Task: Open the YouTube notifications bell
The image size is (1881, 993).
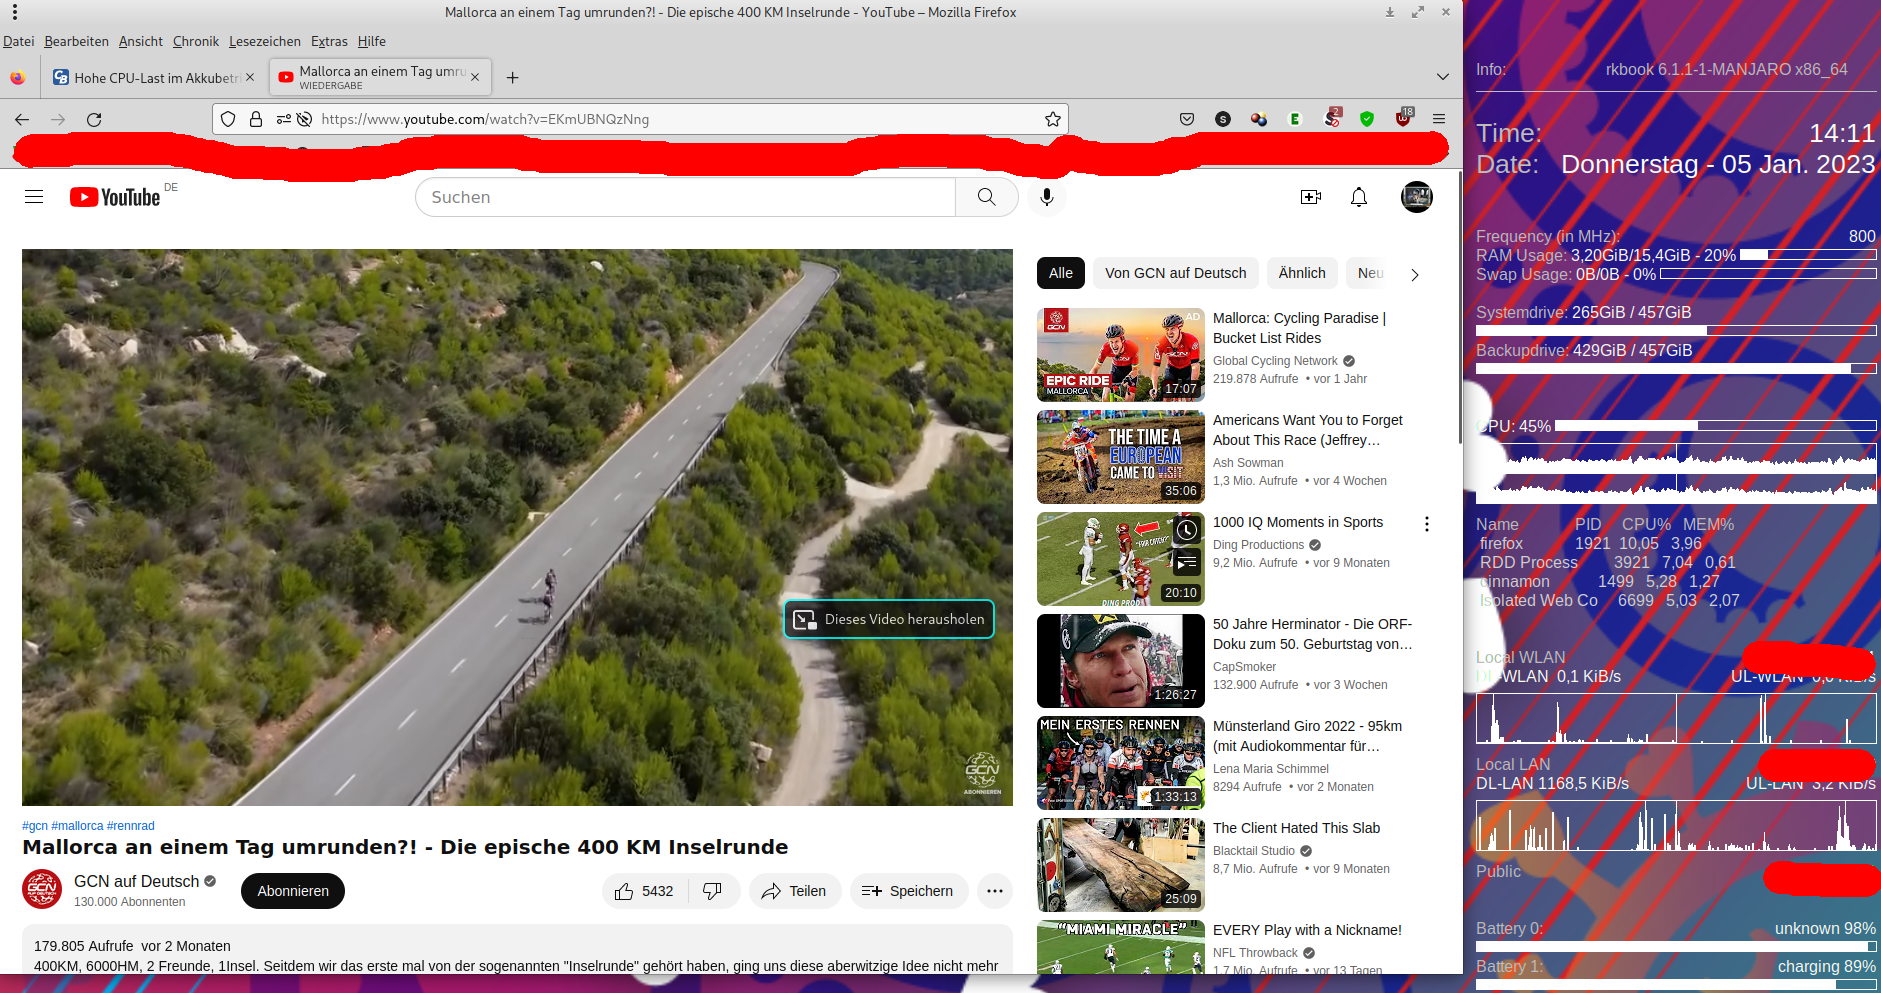Action: coord(1359,197)
